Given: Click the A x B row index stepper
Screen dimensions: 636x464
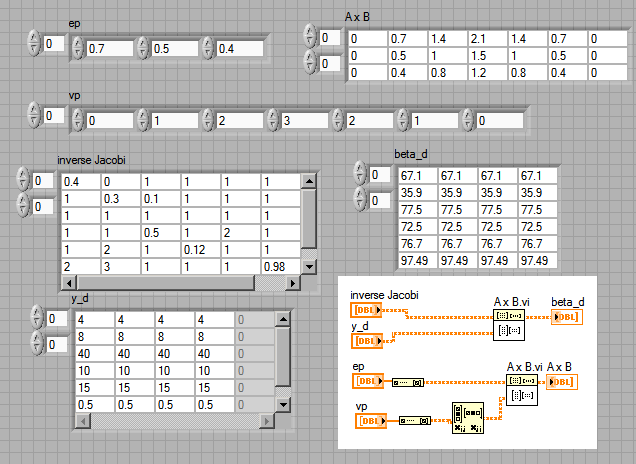Looking at the screenshot, I should [310, 36].
